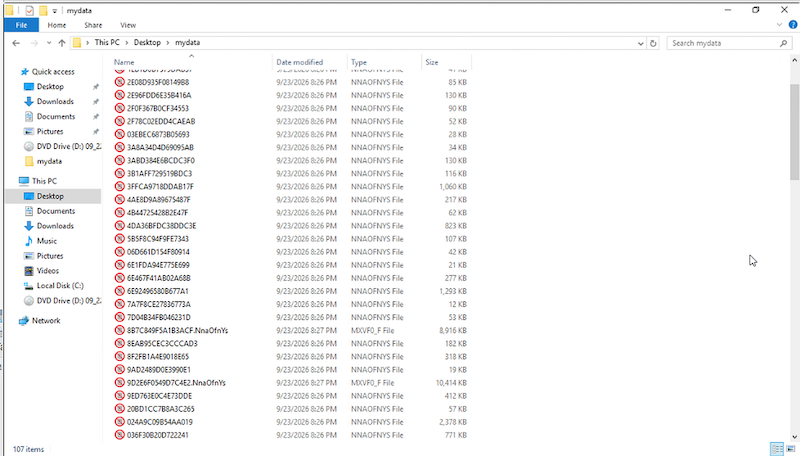
Task: Click scrollbar up arrow in file list
Action: (794, 60)
